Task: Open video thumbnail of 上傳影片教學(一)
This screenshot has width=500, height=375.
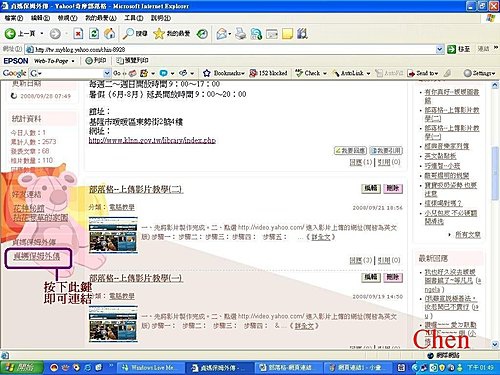Action: coord(113,324)
